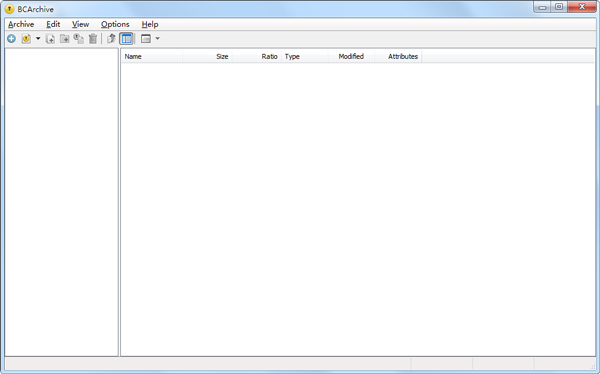Click the trash can delete icon

(93, 39)
